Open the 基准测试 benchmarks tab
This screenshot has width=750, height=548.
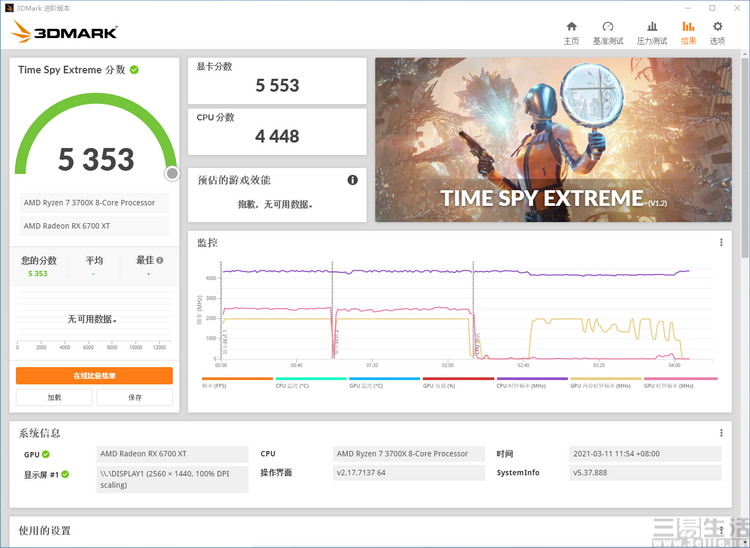click(x=608, y=33)
